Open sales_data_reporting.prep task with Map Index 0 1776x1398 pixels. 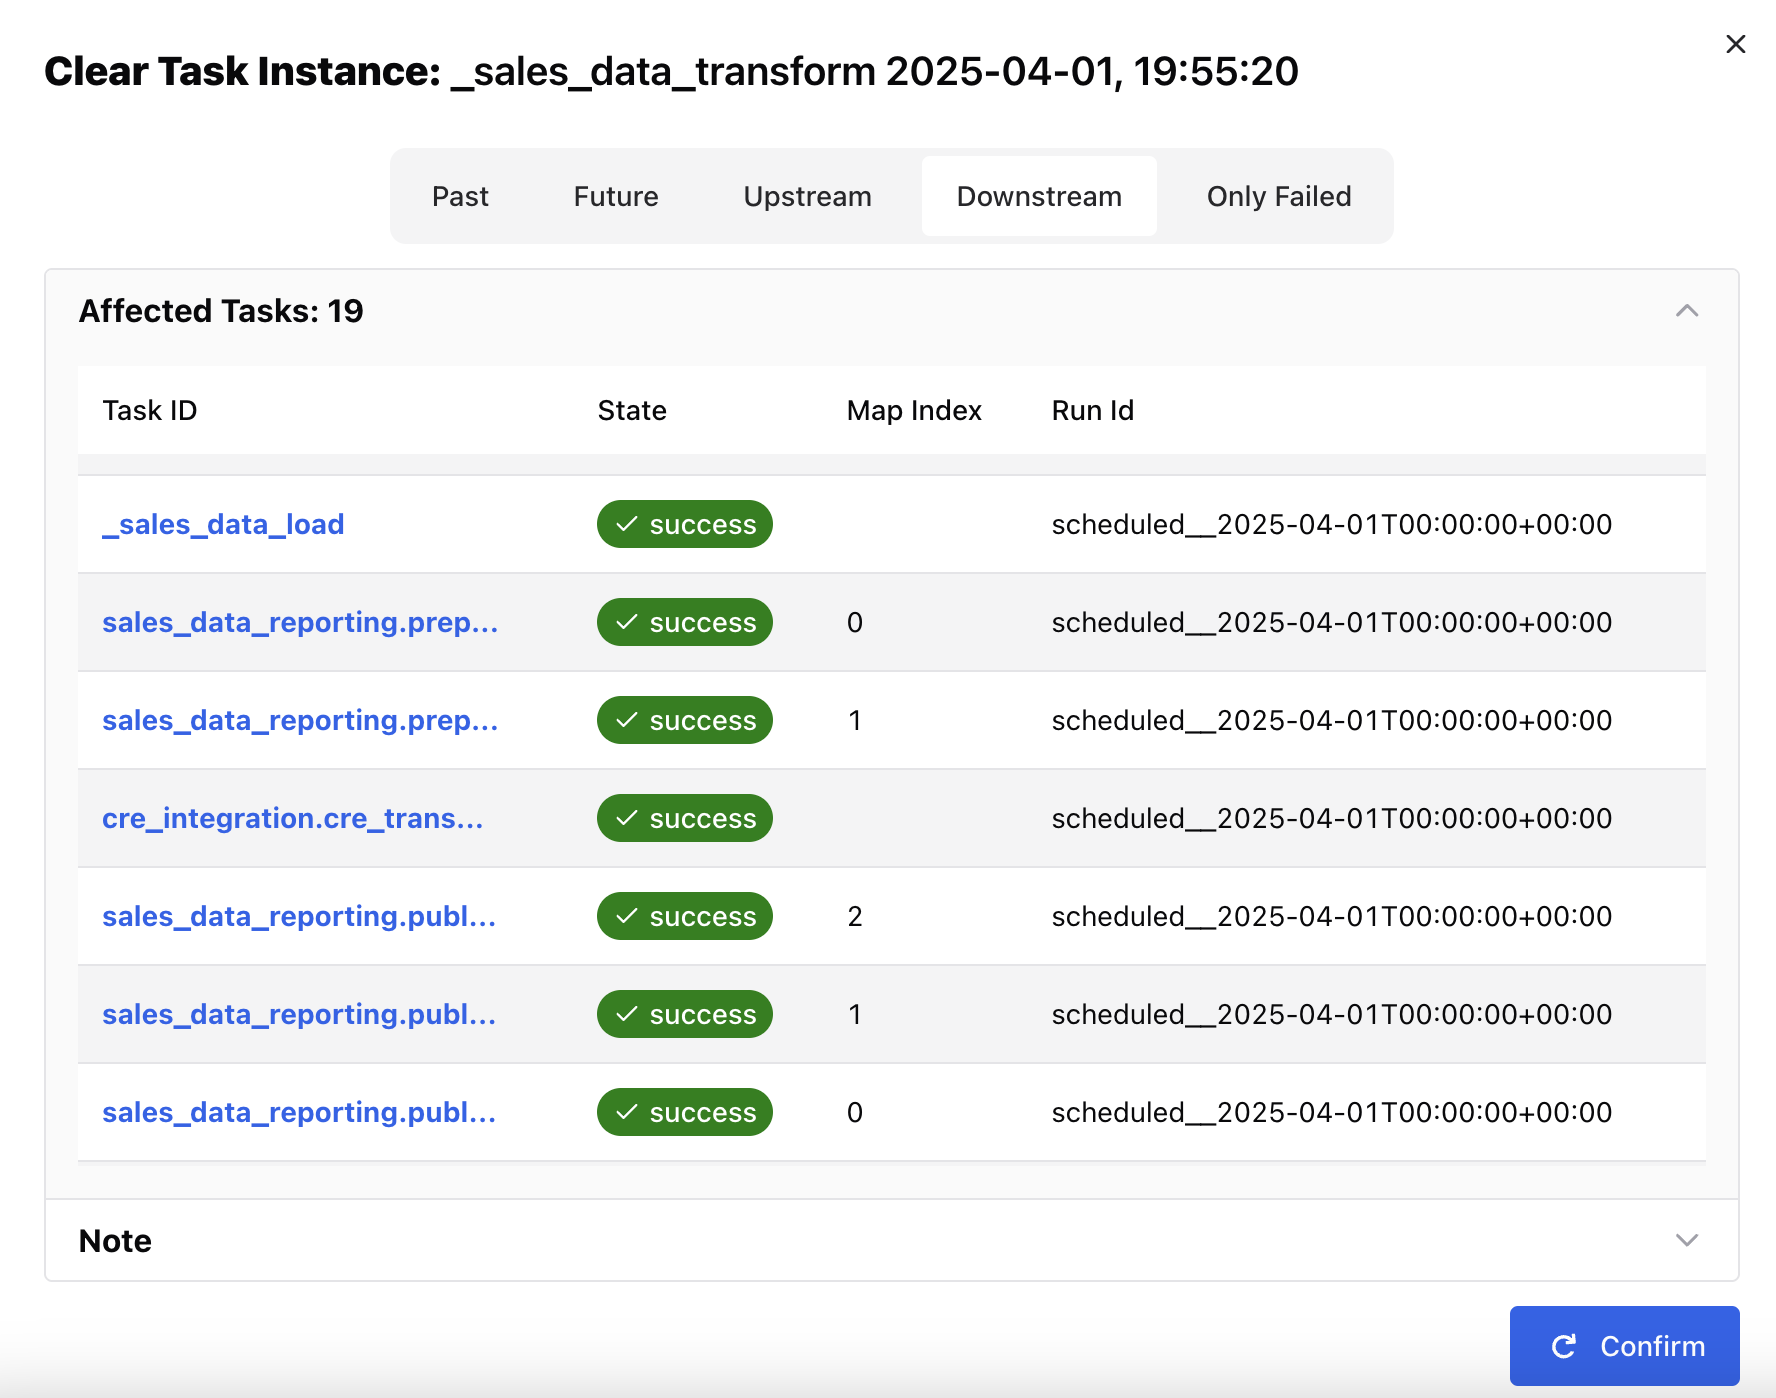300,622
